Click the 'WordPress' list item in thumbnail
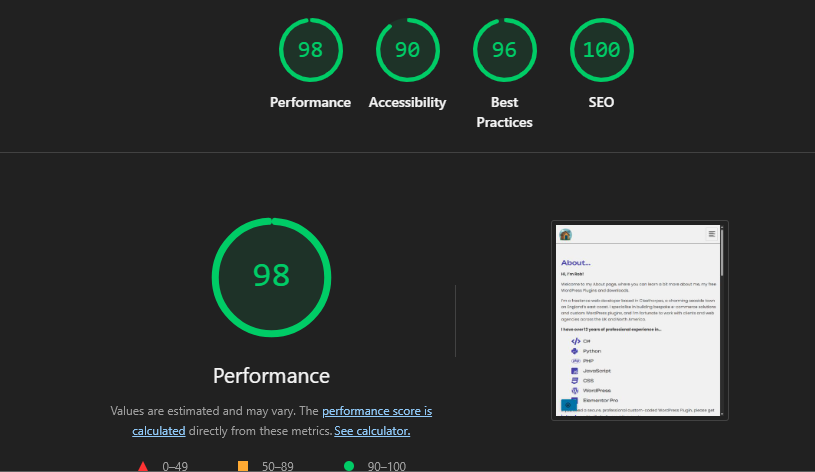Image resolution: width=815 pixels, height=472 pixels. pyautogui.click(x=597, y=390)
